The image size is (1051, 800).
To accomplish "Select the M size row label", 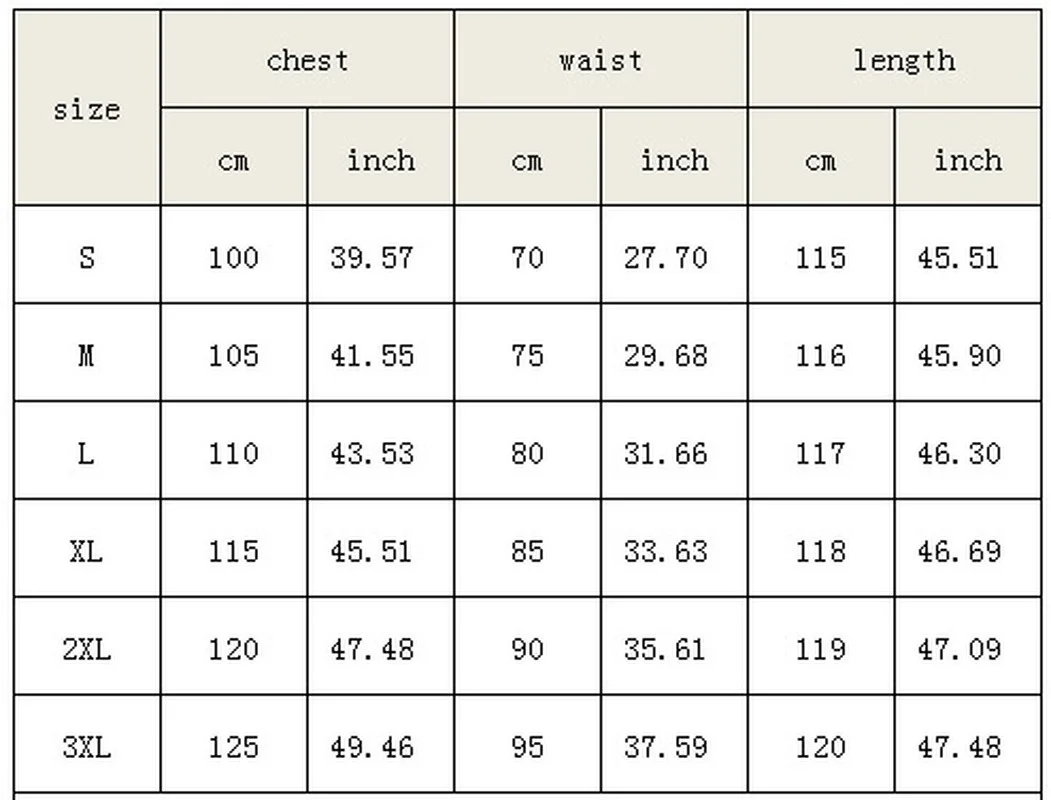I will [87, 355].
